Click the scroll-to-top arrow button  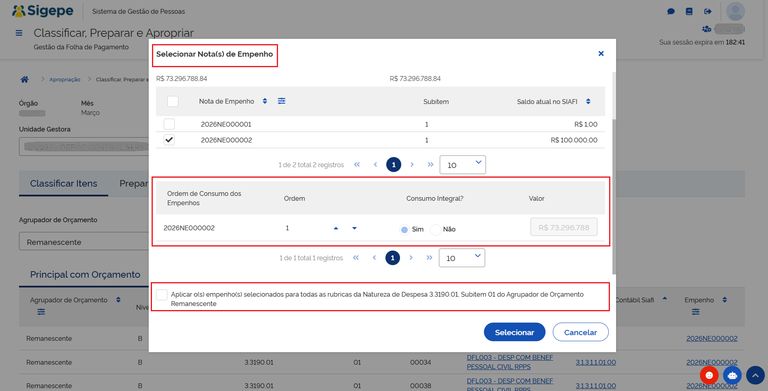click(755, 375)
